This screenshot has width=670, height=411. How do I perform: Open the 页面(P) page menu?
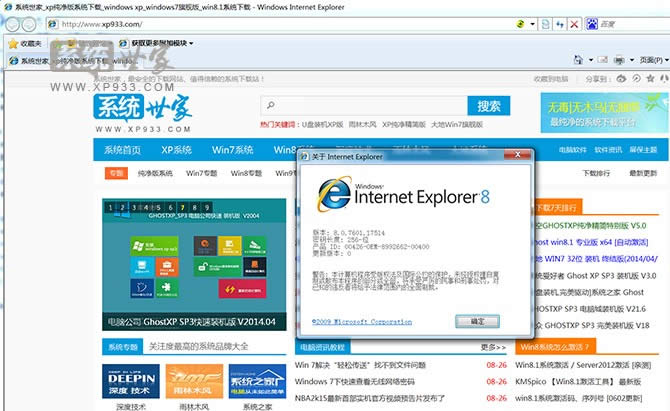[x=653, y=60]
